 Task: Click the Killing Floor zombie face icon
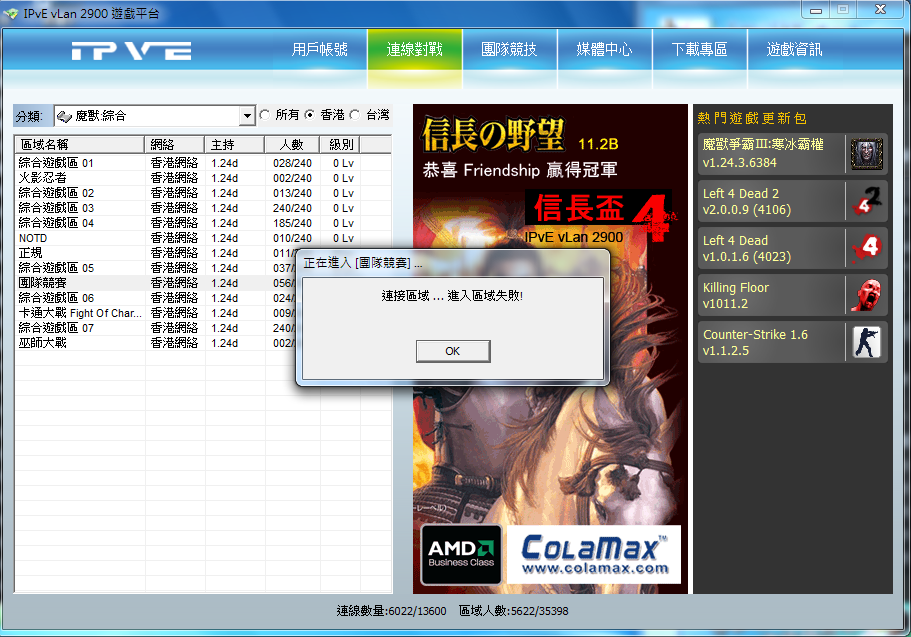(x=866, y=295)
